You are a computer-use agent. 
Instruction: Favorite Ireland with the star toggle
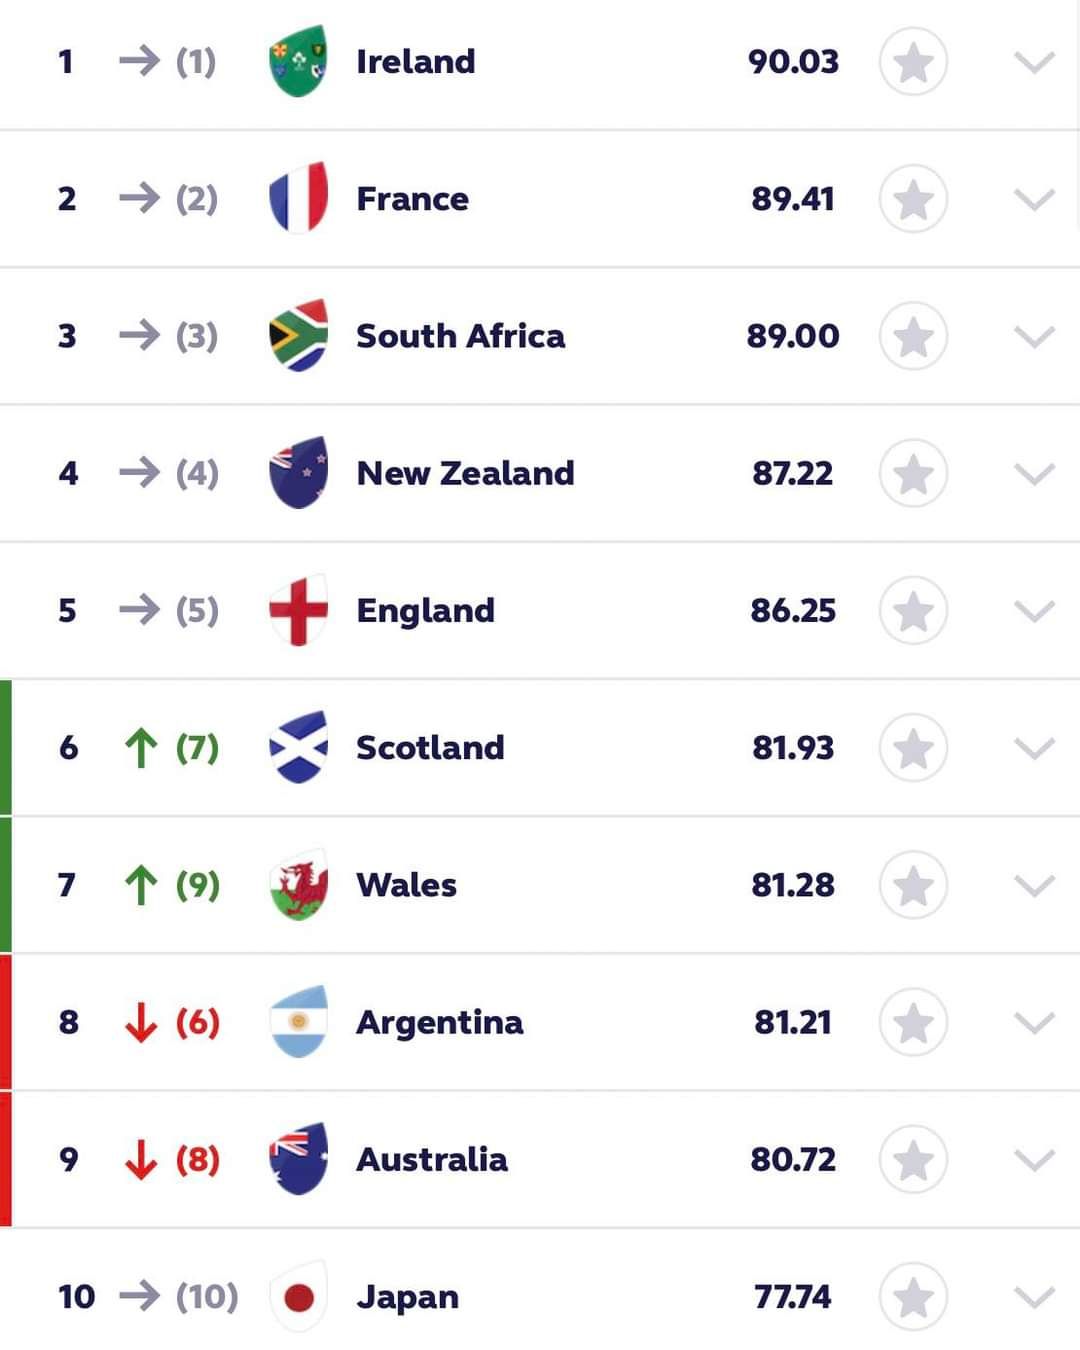pos(913,63)
